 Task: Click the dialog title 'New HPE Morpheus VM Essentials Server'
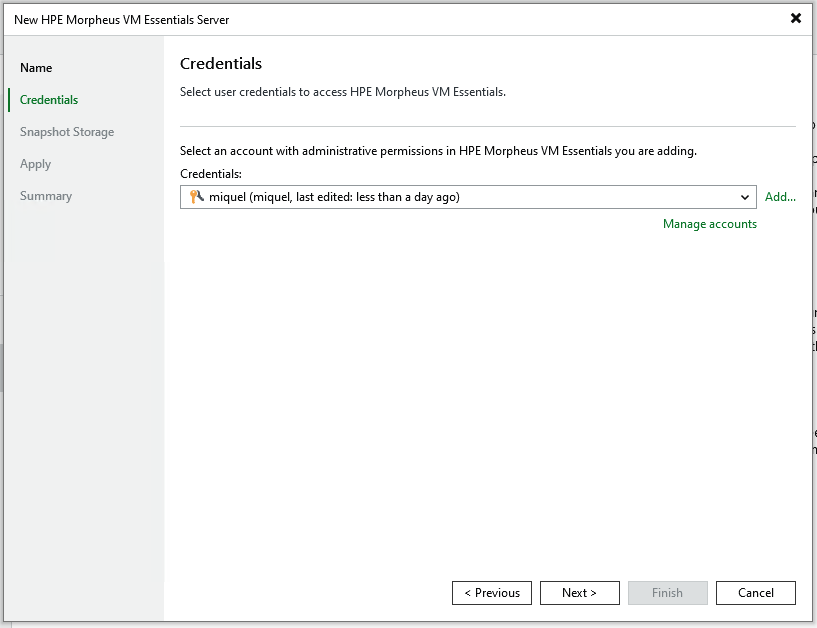[121, 20]
